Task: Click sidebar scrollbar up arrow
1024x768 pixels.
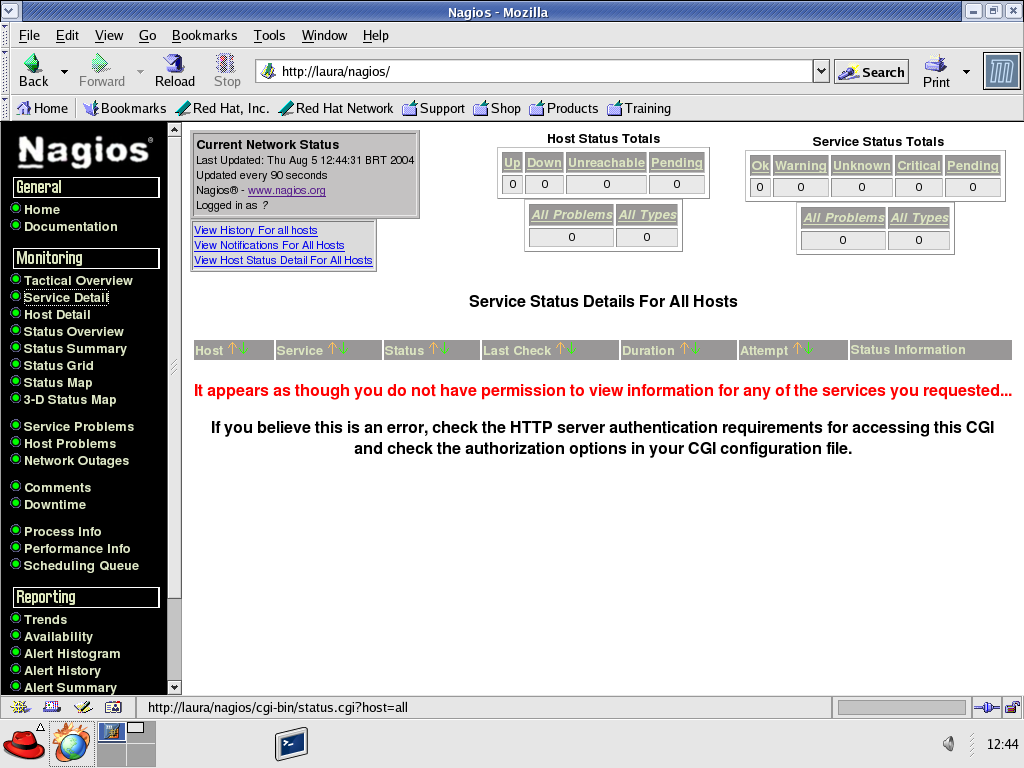Action: pyautogui.click(x=174, y=129)
